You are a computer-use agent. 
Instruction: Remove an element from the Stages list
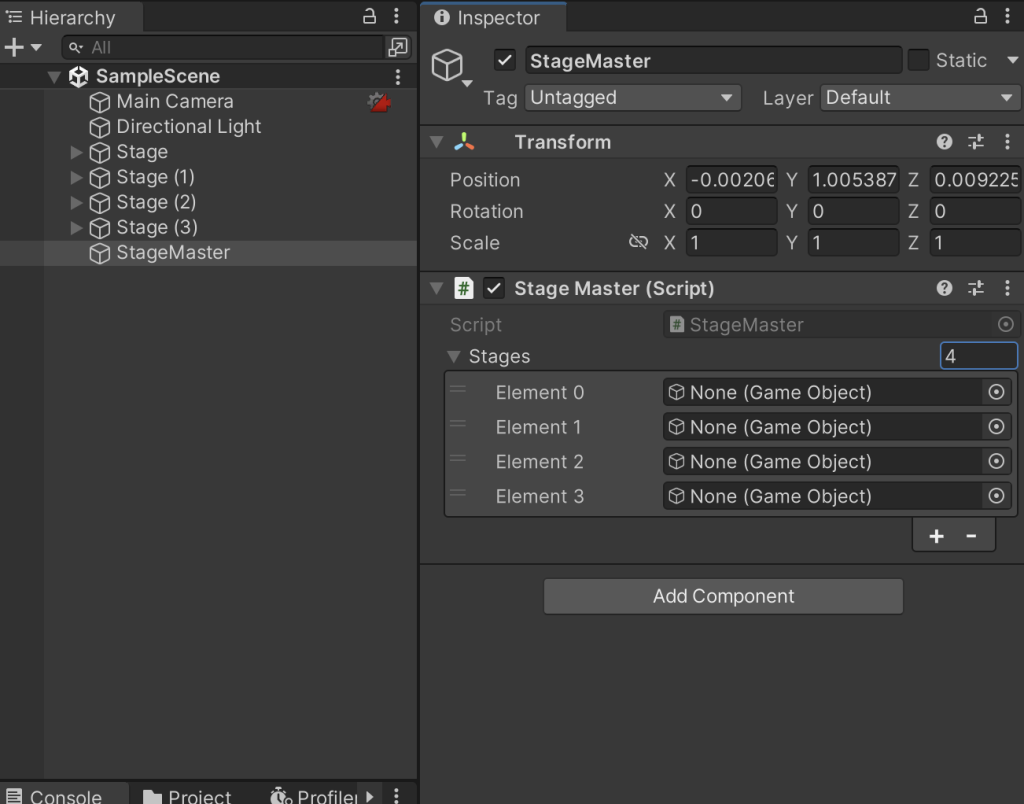click(x=971, y=536)
